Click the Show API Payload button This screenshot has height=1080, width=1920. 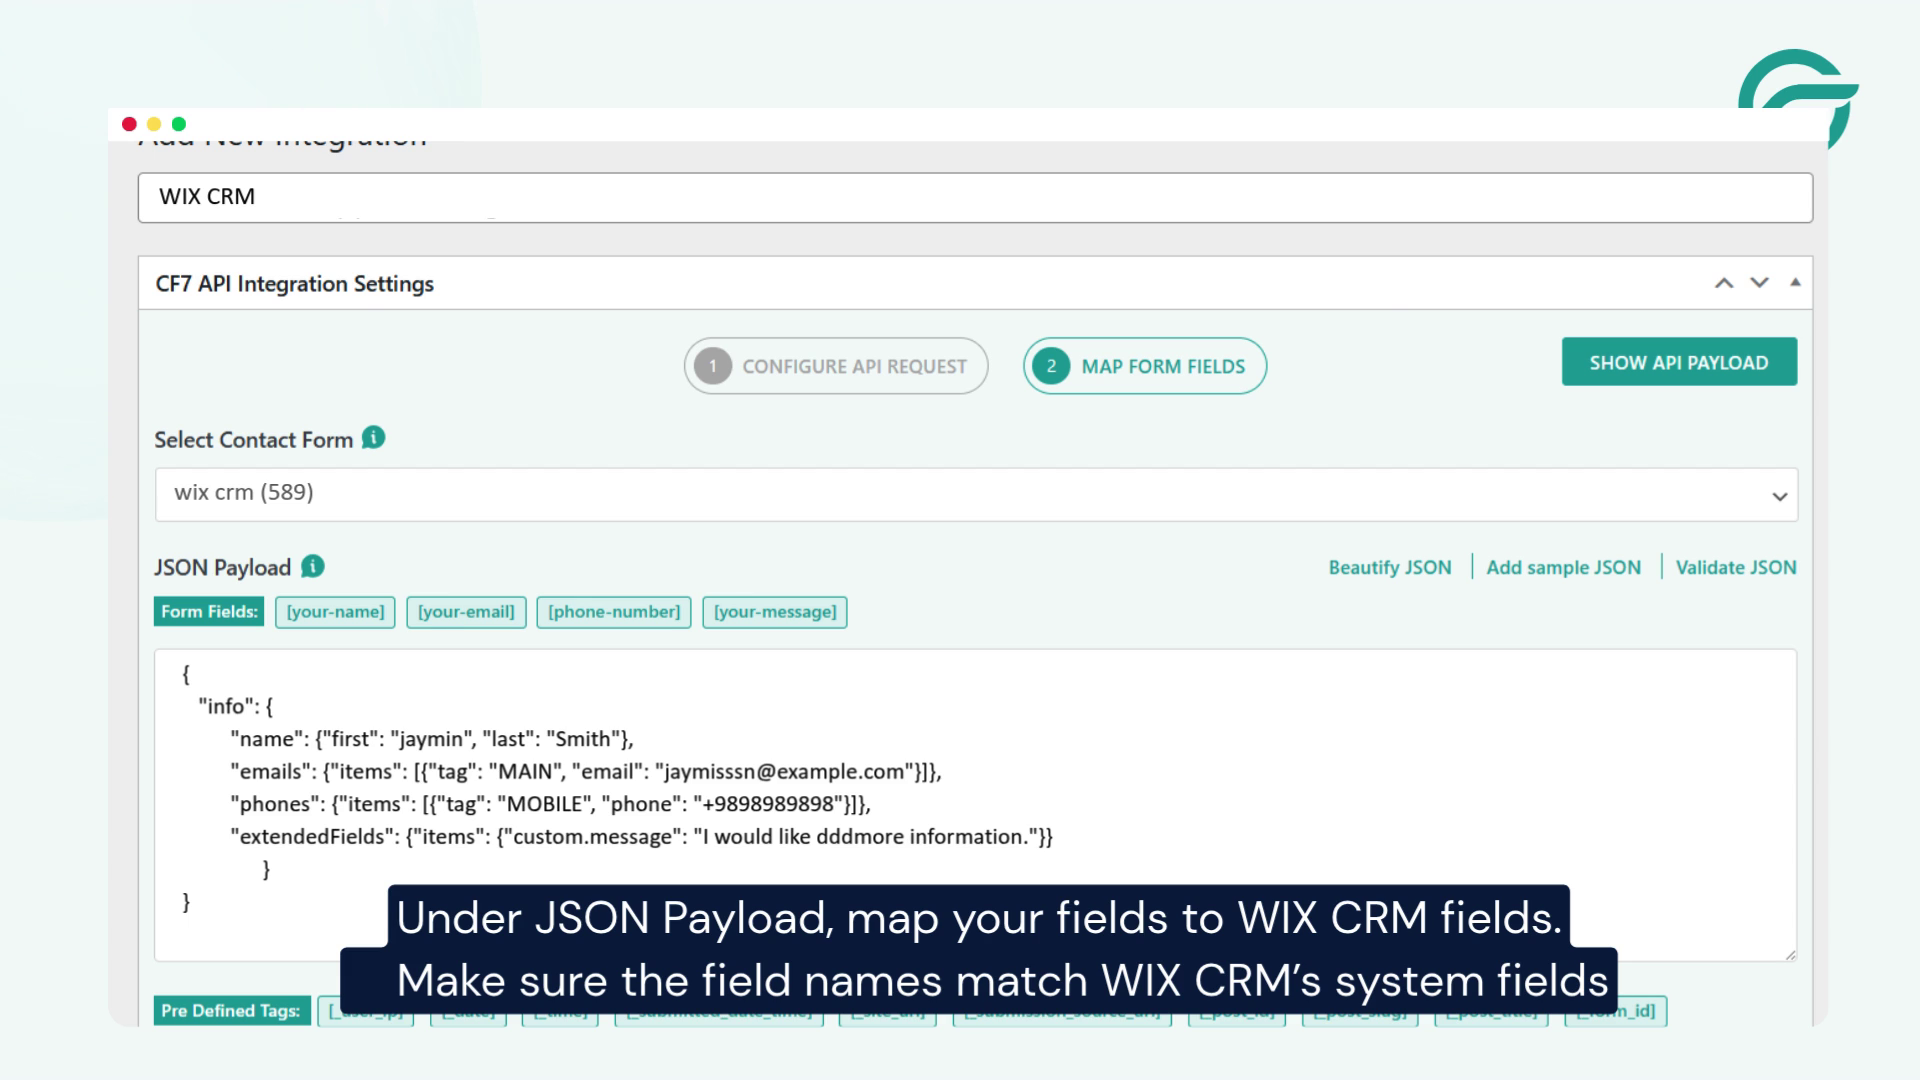(1679, 362)
